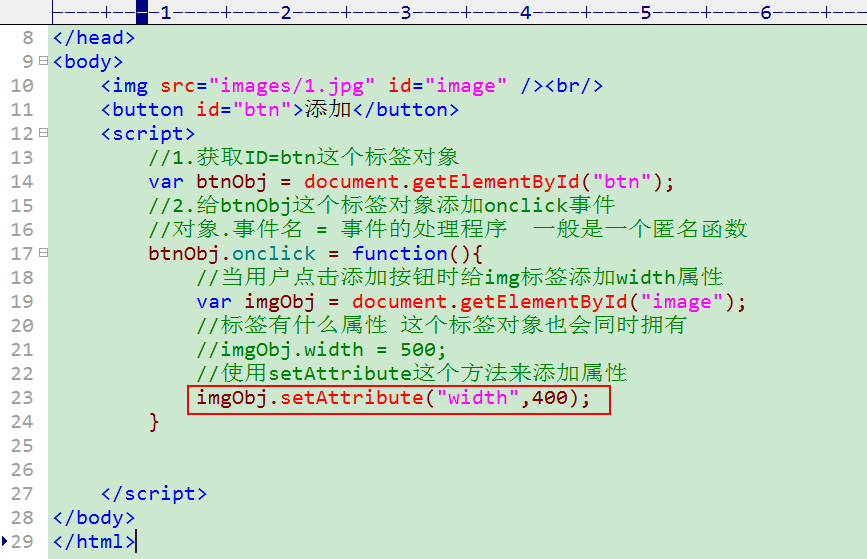Click comment 一般是一个匿名函数

pyautogui.click(x=640, y=229)
